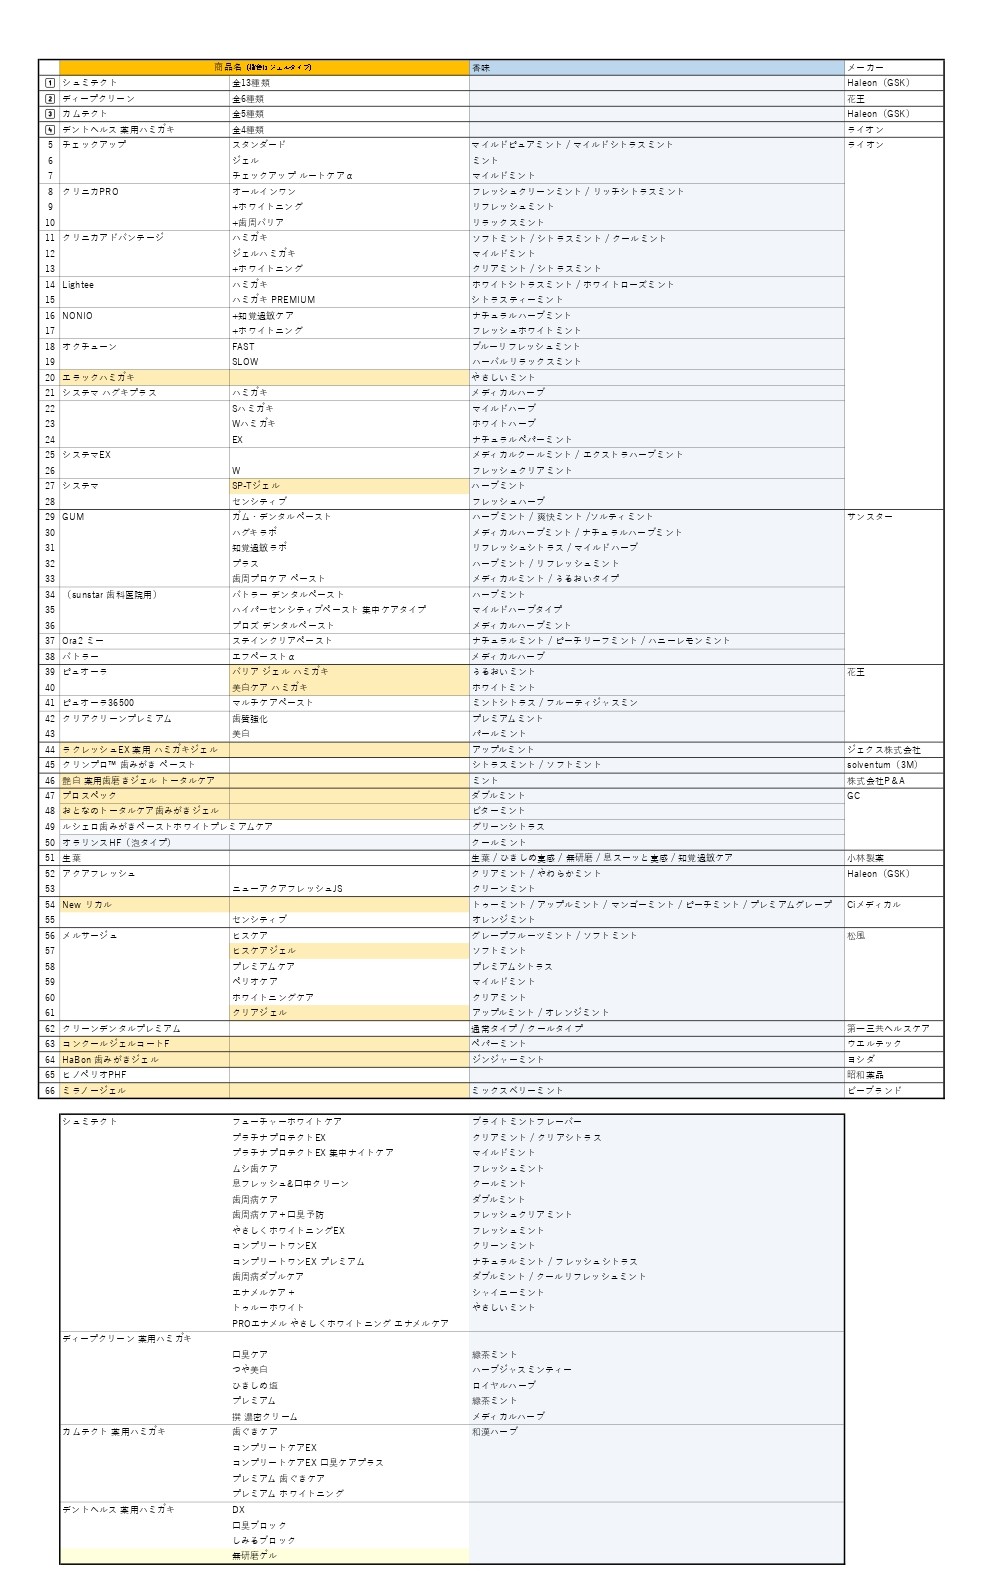Click the Ciメディカル maker cell
This screenshot has height=1596, width=1003.
click(894, 905)
